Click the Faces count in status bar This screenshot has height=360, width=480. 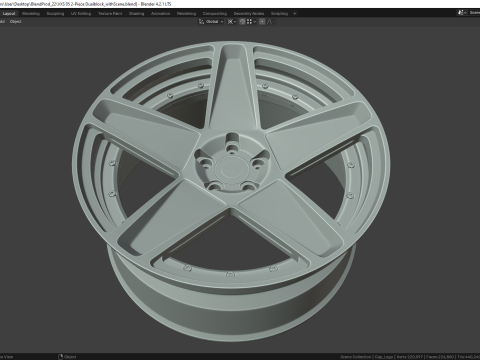(x=440, y=357)
